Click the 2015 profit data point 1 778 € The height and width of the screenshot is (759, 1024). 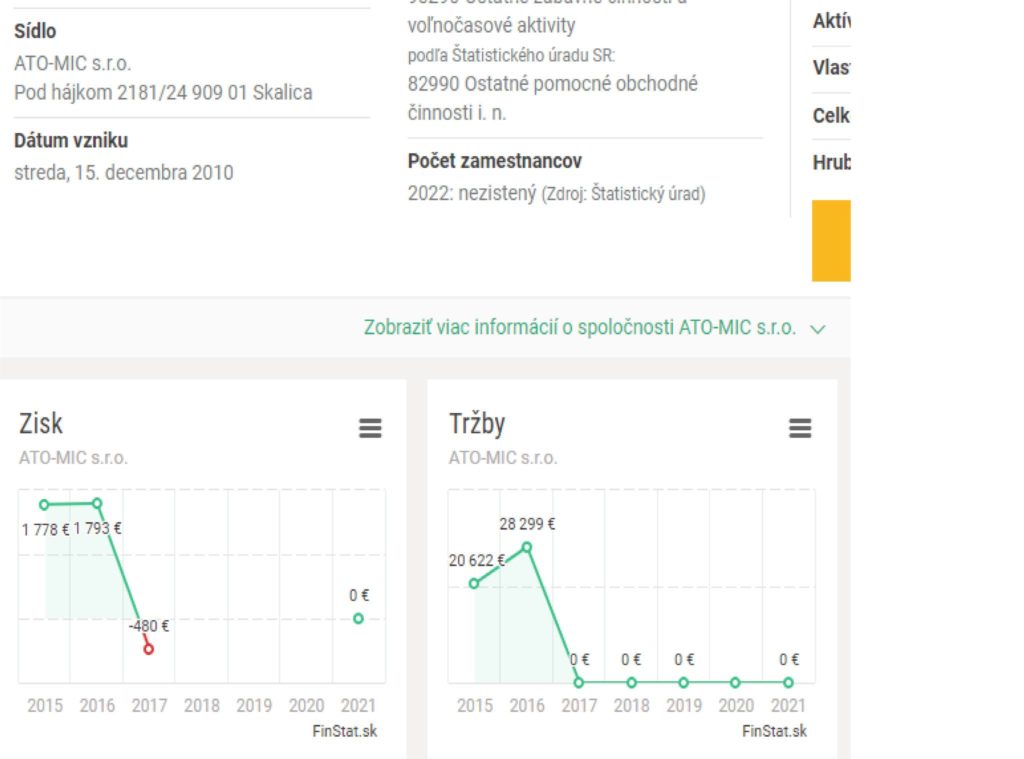(44, 504)
